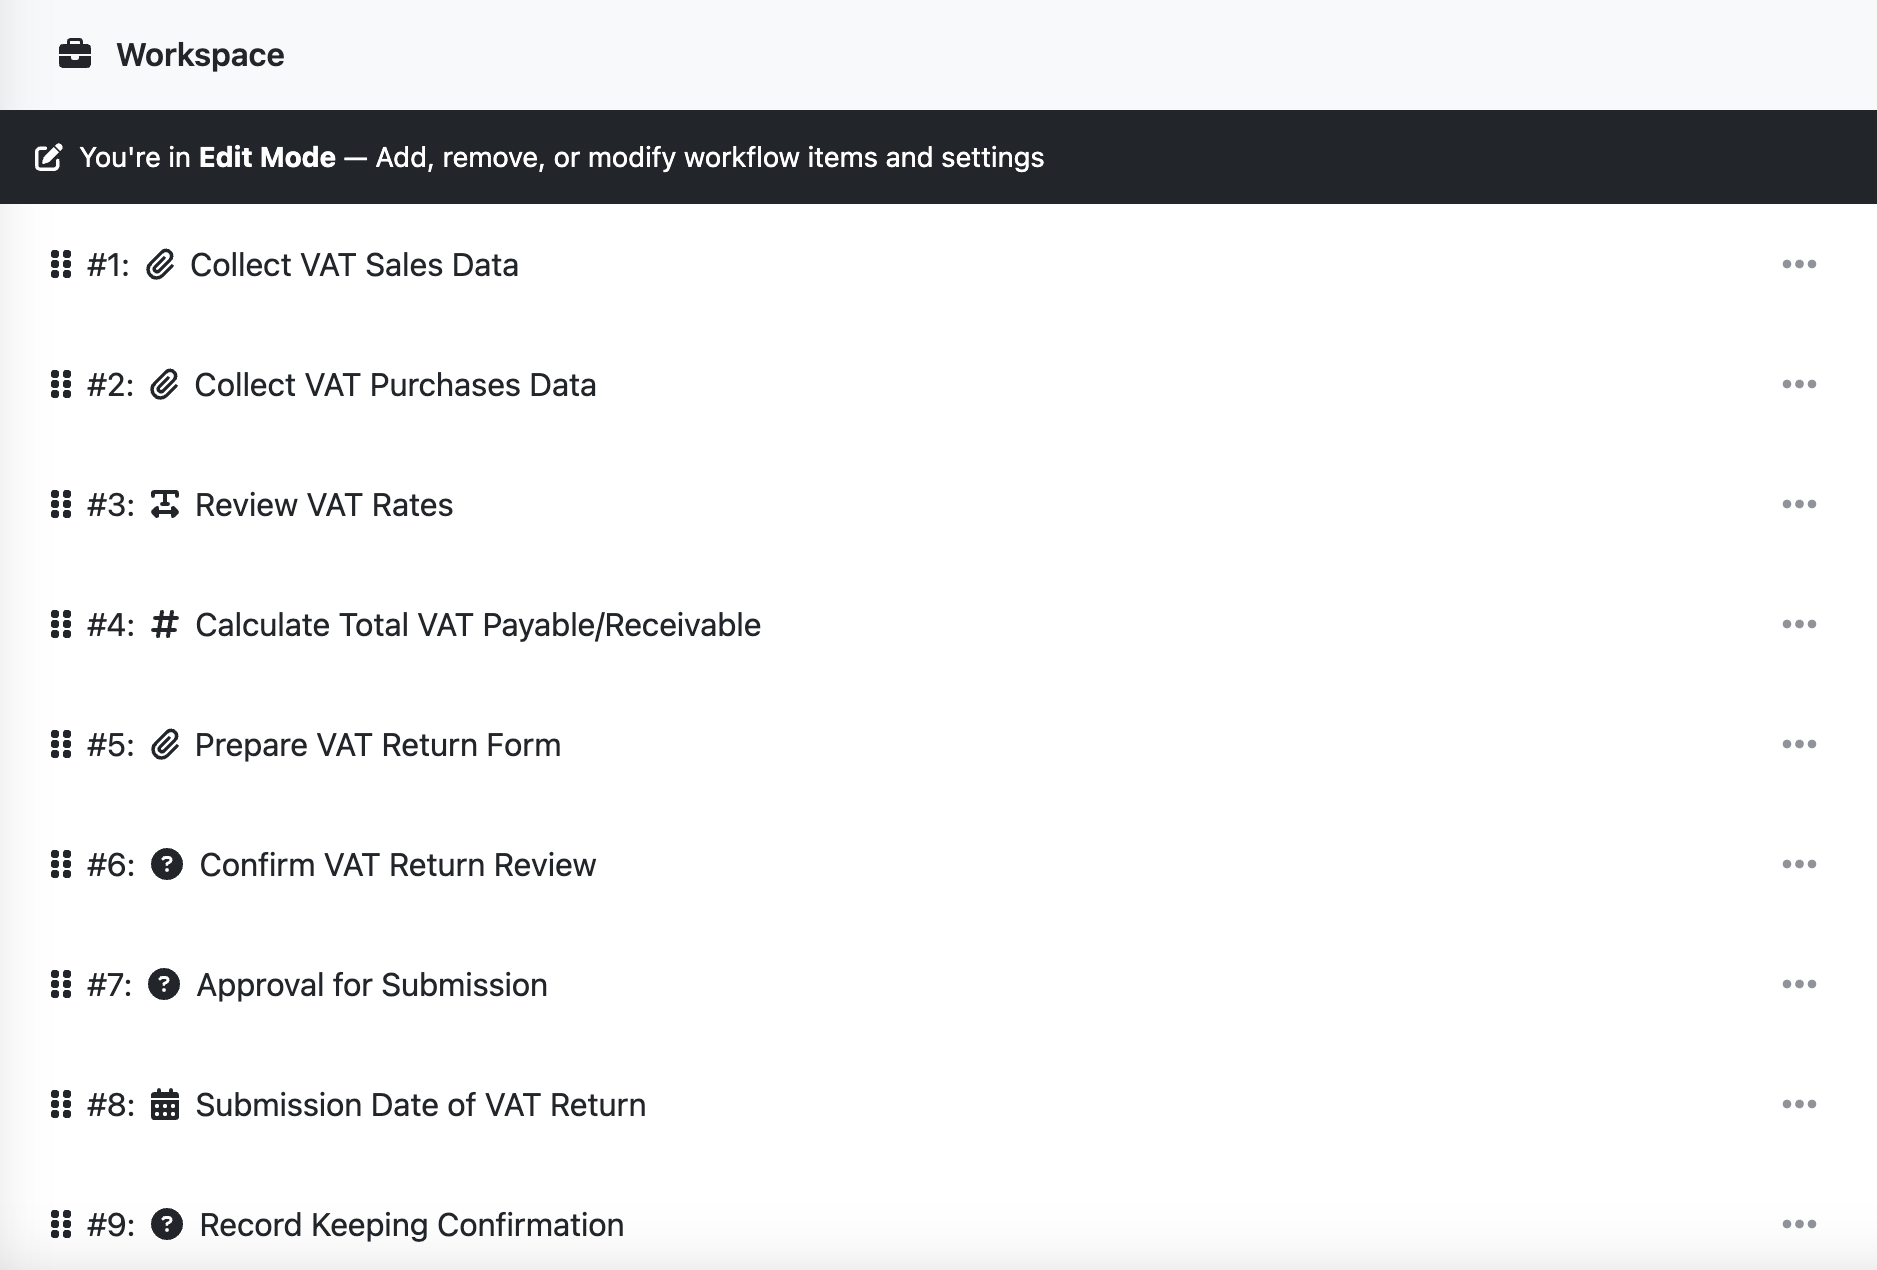Open more options for Approval for Submission
1877x1270 pixels.
1799,984
